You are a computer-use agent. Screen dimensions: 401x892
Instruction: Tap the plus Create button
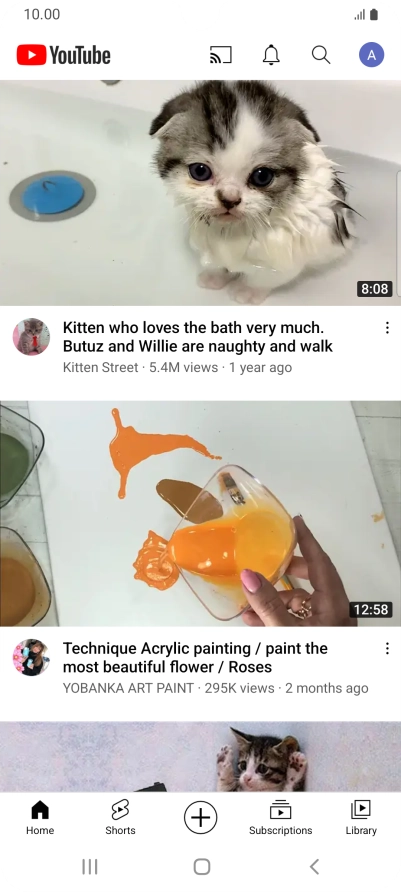point(200,817)
